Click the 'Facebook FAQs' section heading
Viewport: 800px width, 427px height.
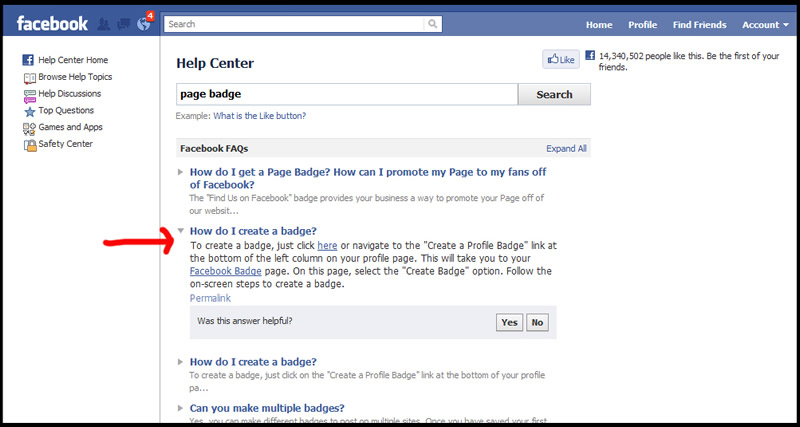tap(214, 149)
